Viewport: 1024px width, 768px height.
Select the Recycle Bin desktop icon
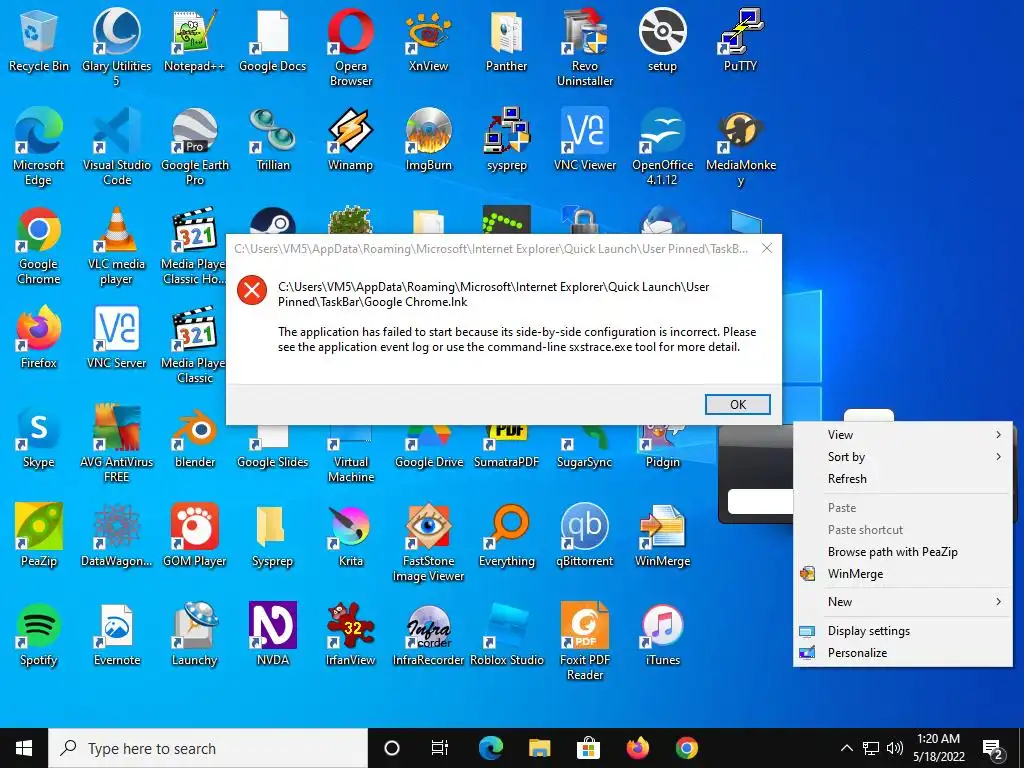[x=39, y=40]
